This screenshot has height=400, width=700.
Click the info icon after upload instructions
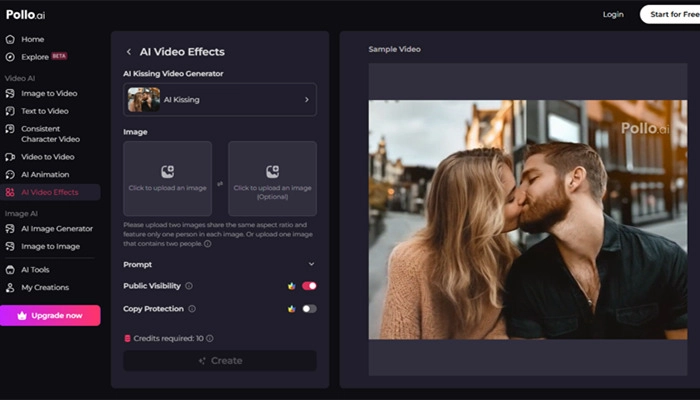208,244
